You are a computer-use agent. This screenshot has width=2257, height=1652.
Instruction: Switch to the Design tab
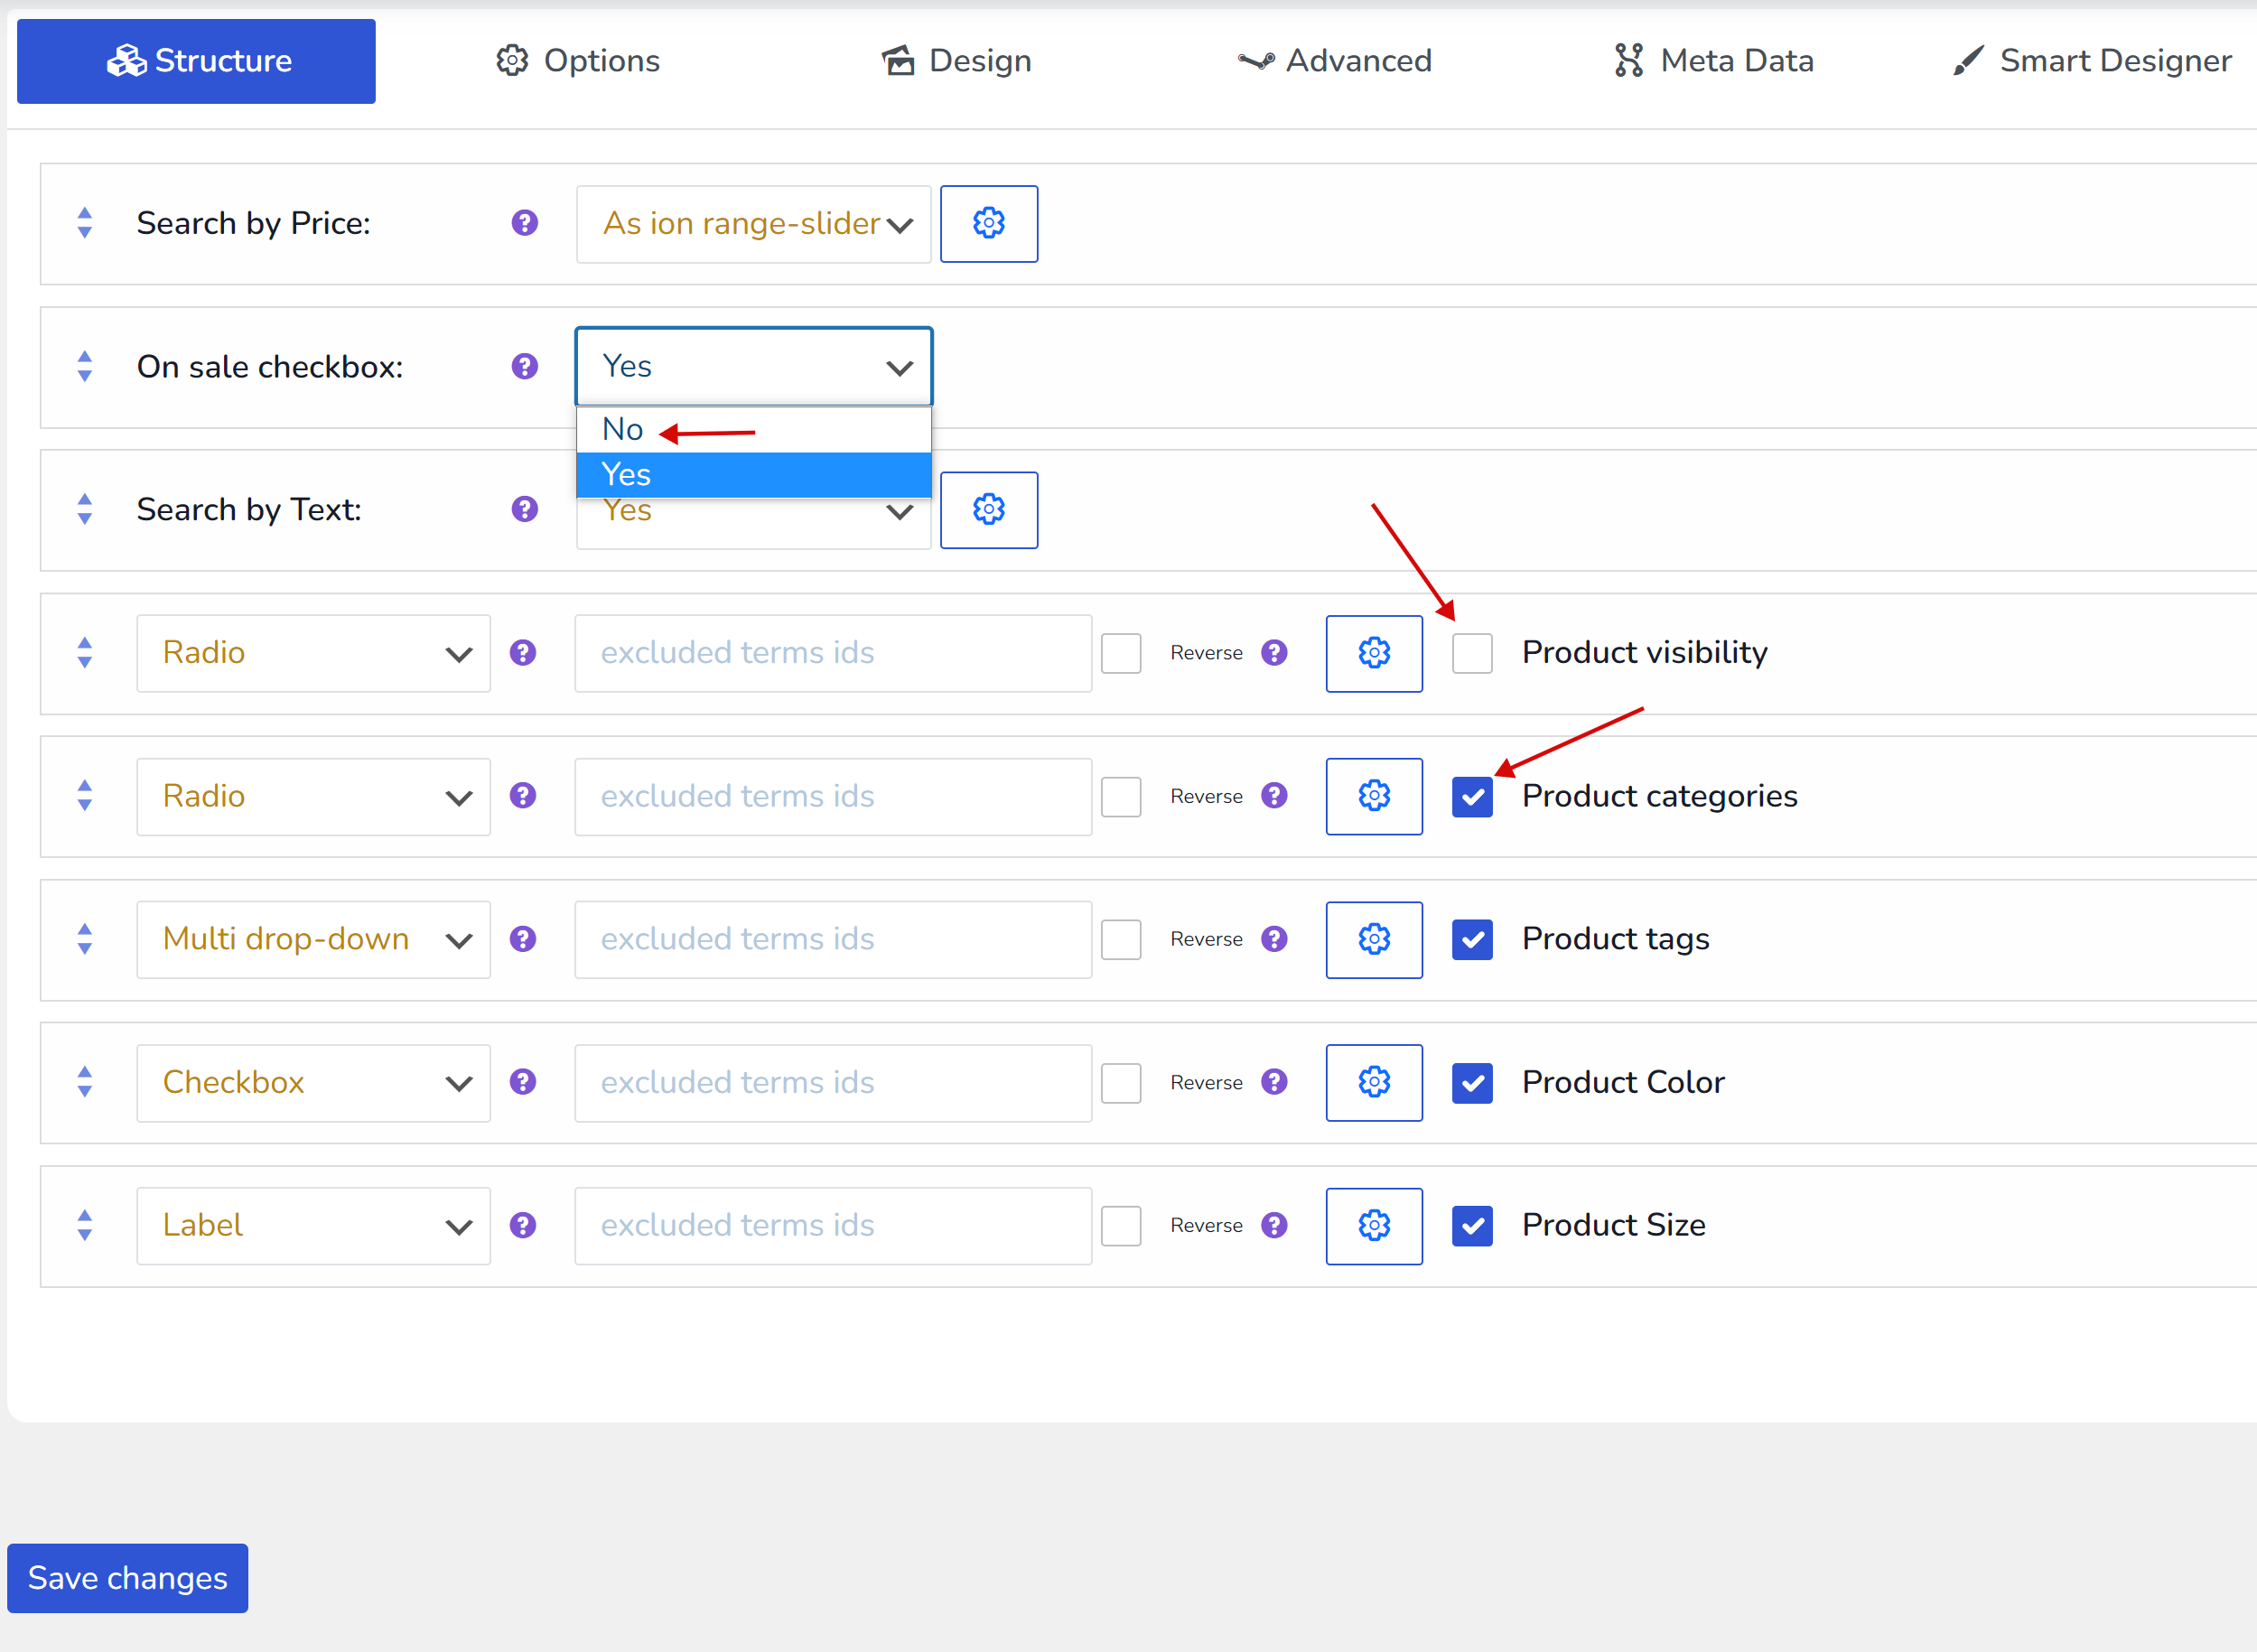tap(956, 61)
